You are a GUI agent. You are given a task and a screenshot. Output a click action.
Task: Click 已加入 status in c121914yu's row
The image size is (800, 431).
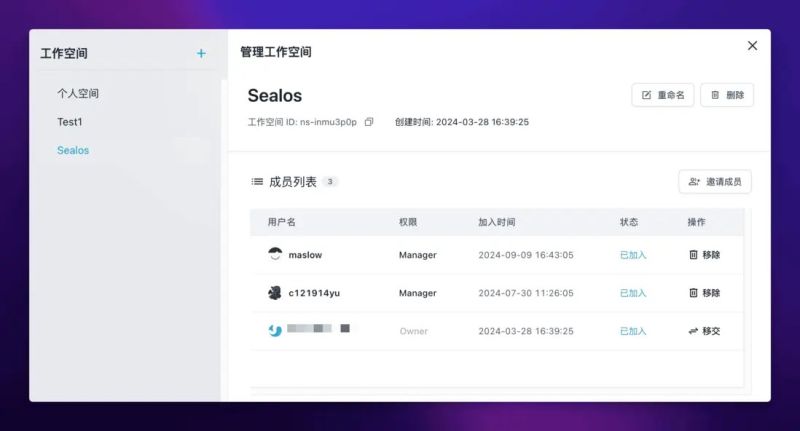click(633, 293)
